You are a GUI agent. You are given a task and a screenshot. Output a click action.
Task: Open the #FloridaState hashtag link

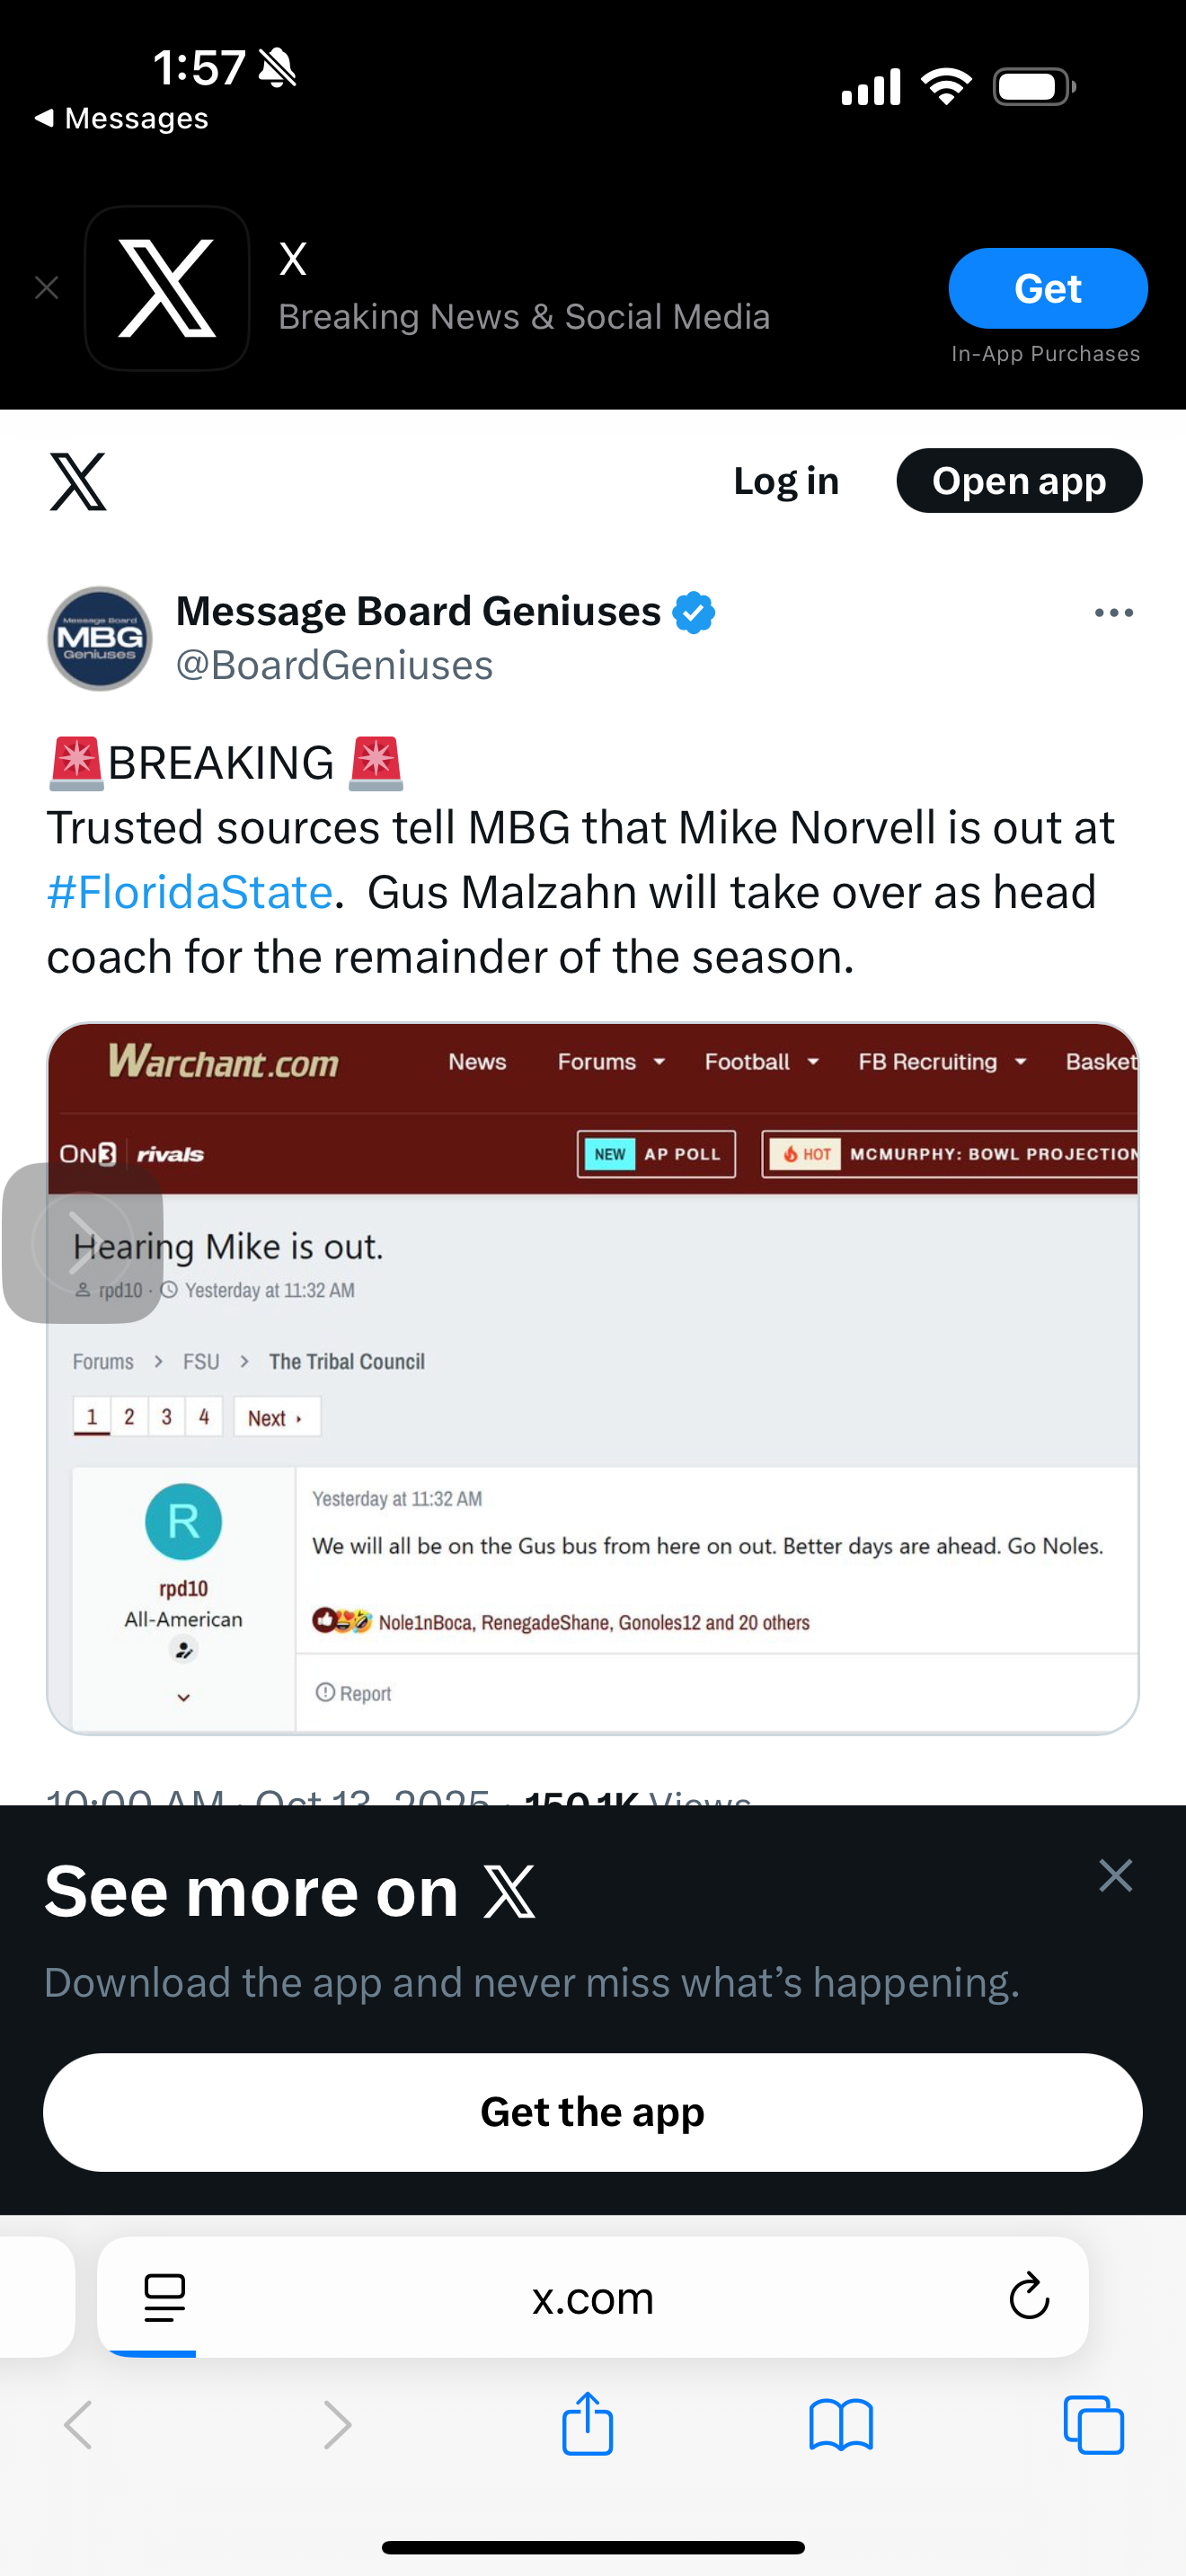coord(190,891)
